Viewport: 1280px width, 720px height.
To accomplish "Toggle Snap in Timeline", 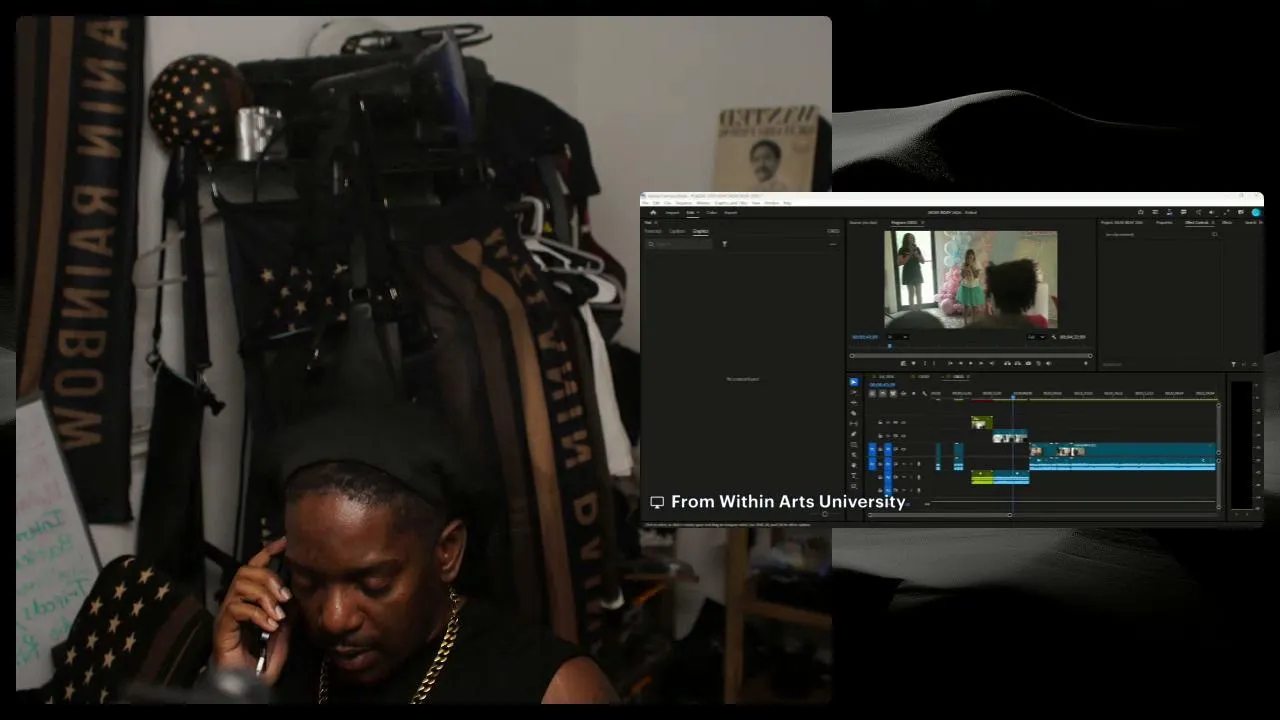I will click(x=883, y=393).
